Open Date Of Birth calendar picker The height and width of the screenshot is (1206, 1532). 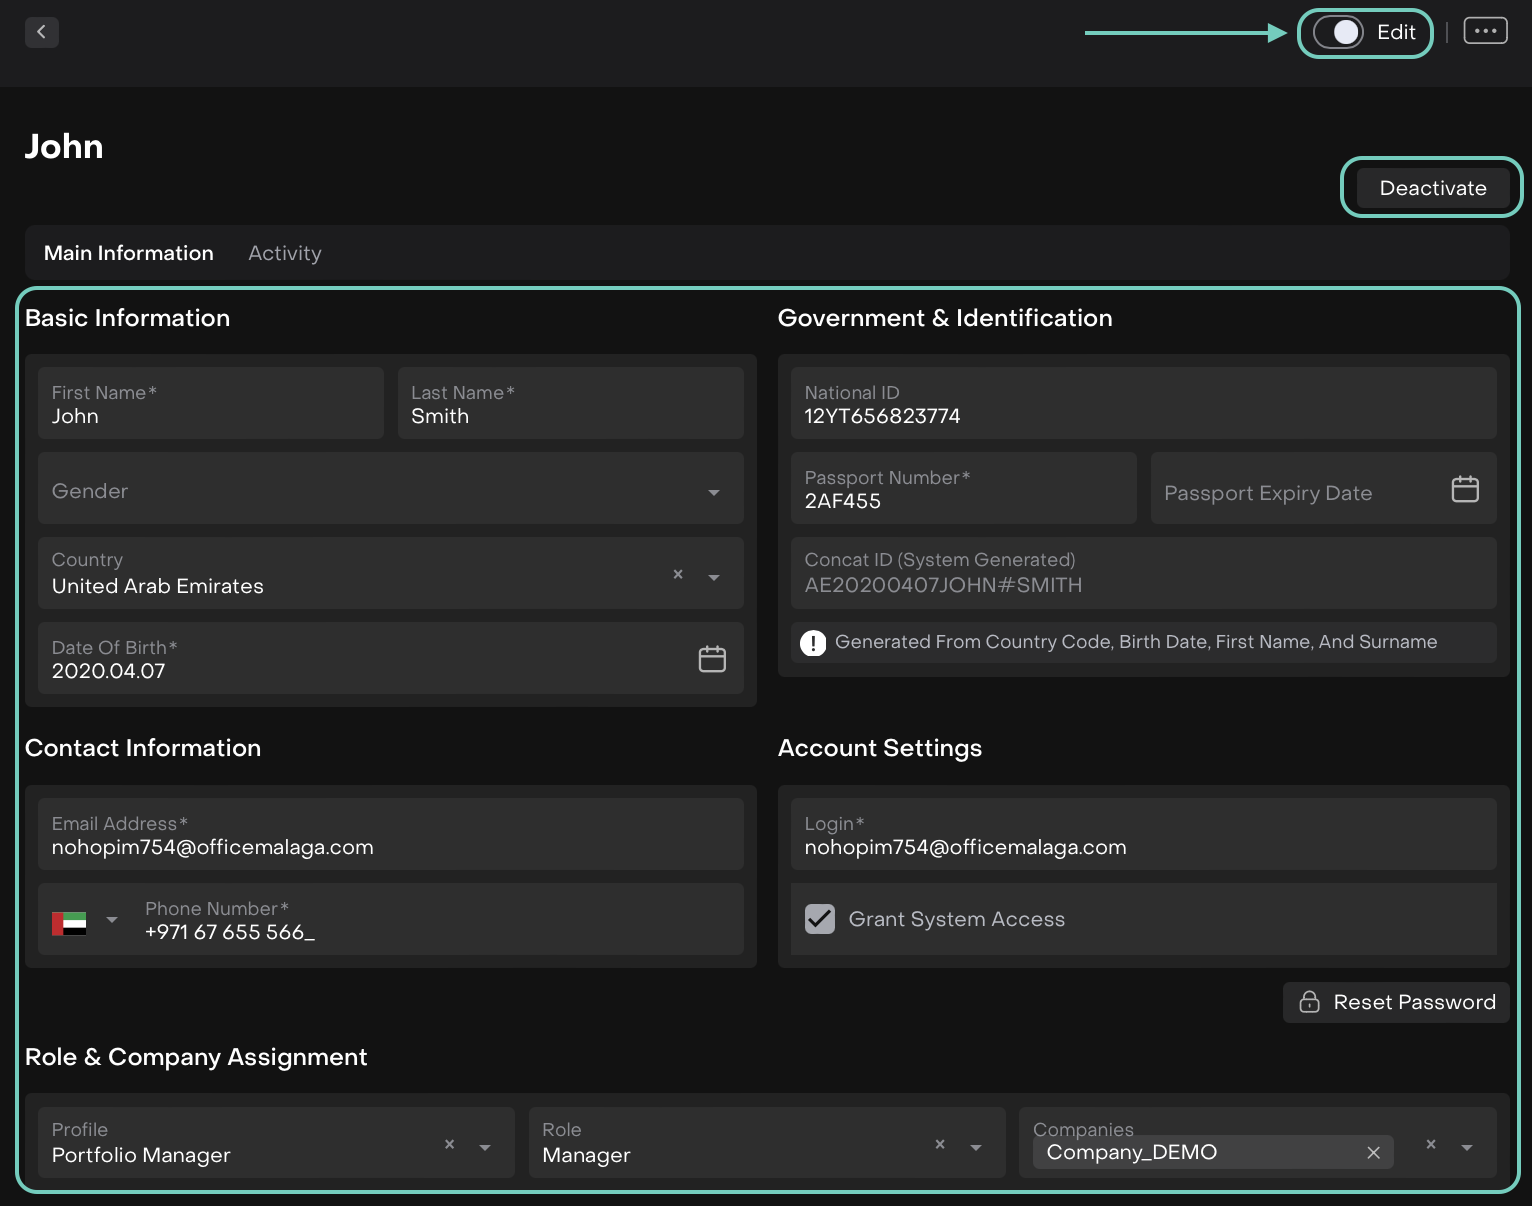pyautogui.click(x=712, y=659)
